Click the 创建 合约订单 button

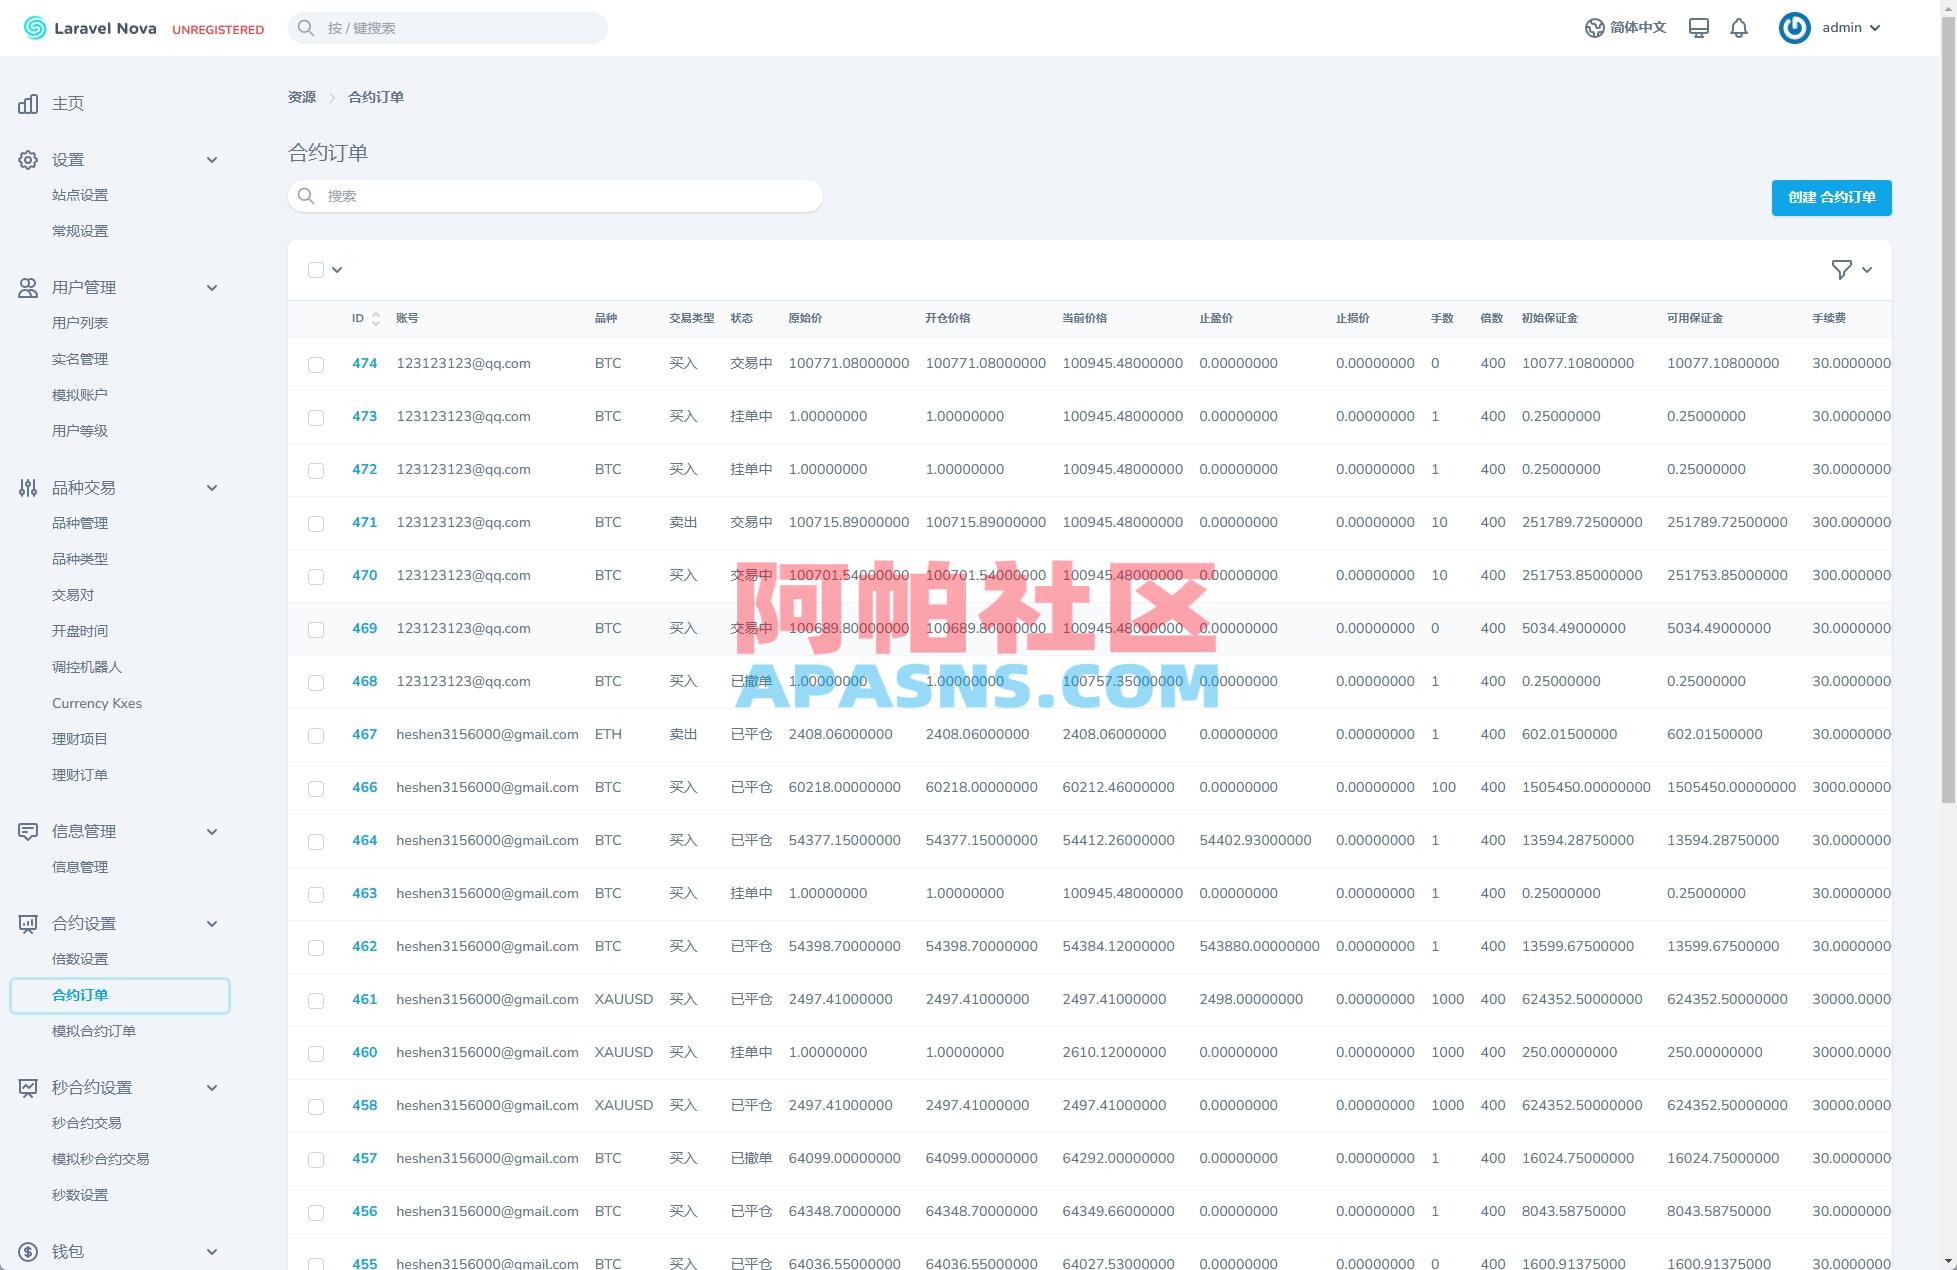pyautogui.click(x=1831, y=197)
